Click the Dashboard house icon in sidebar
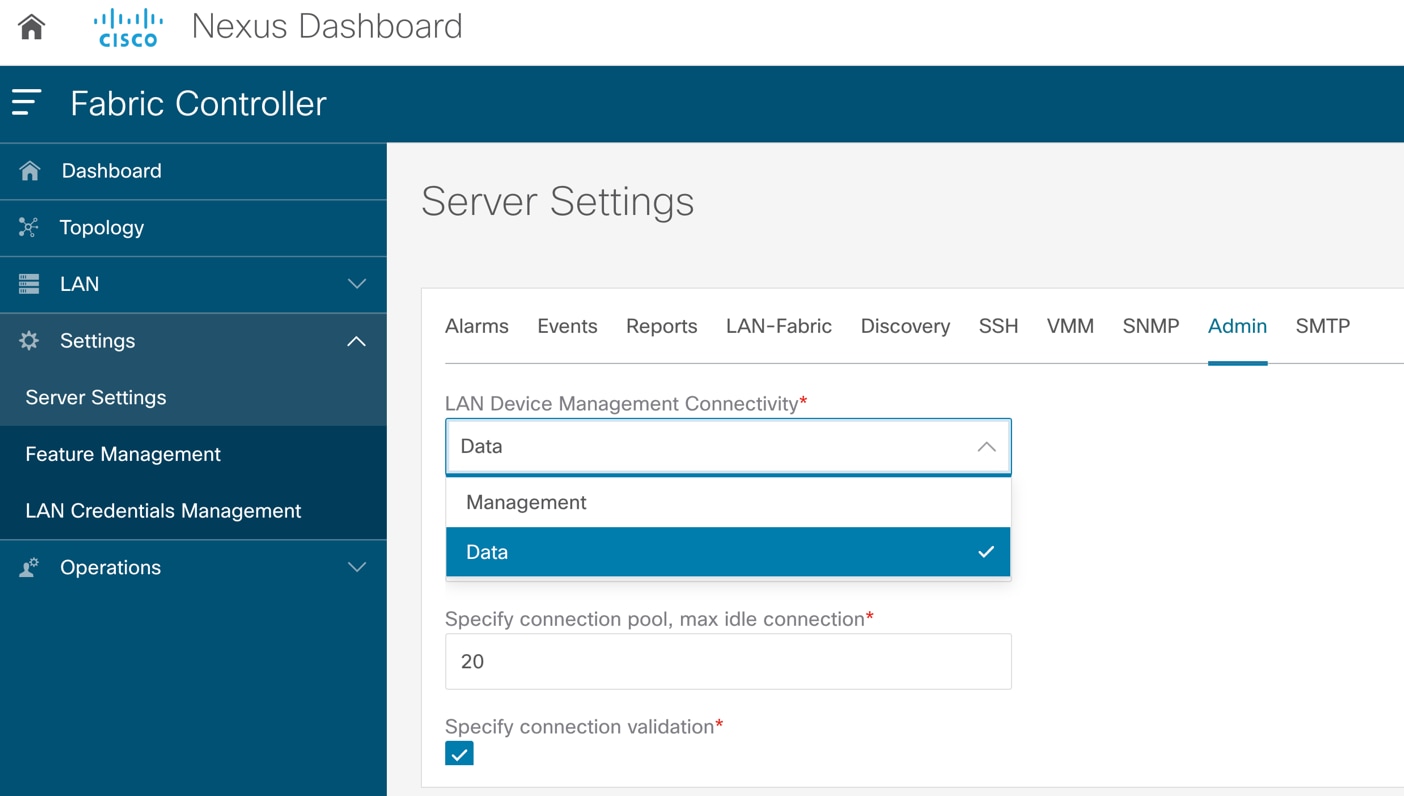Viewport: 1404px width, 796px height. coord(30,171)
